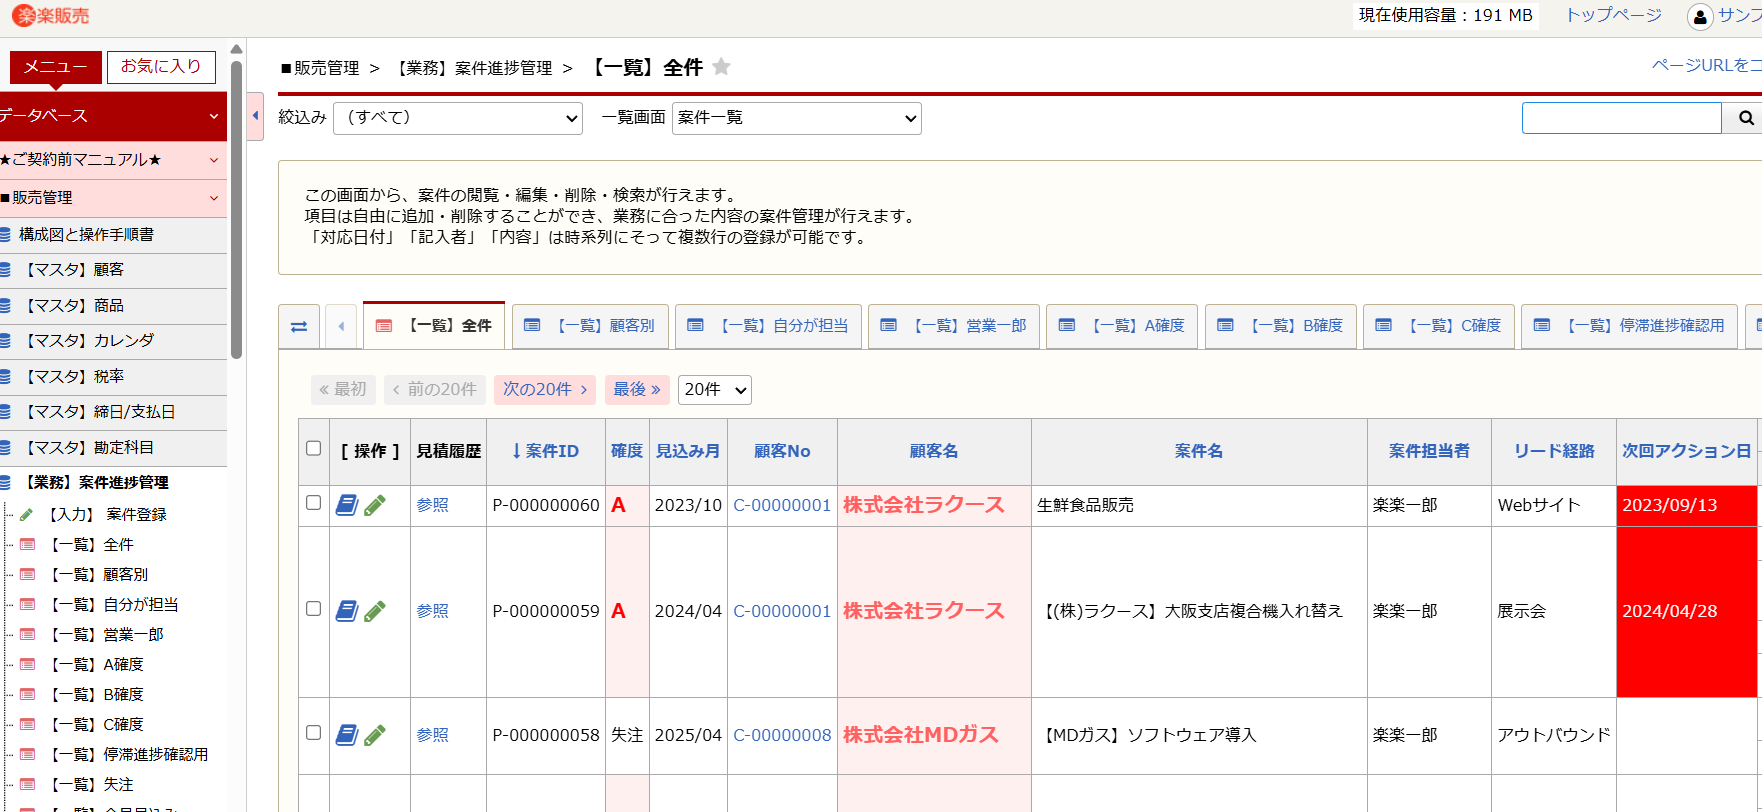This screenshot has width=1762, height=812.
Task: Click the 次の20件 pagination button
Action: [545, 390]
